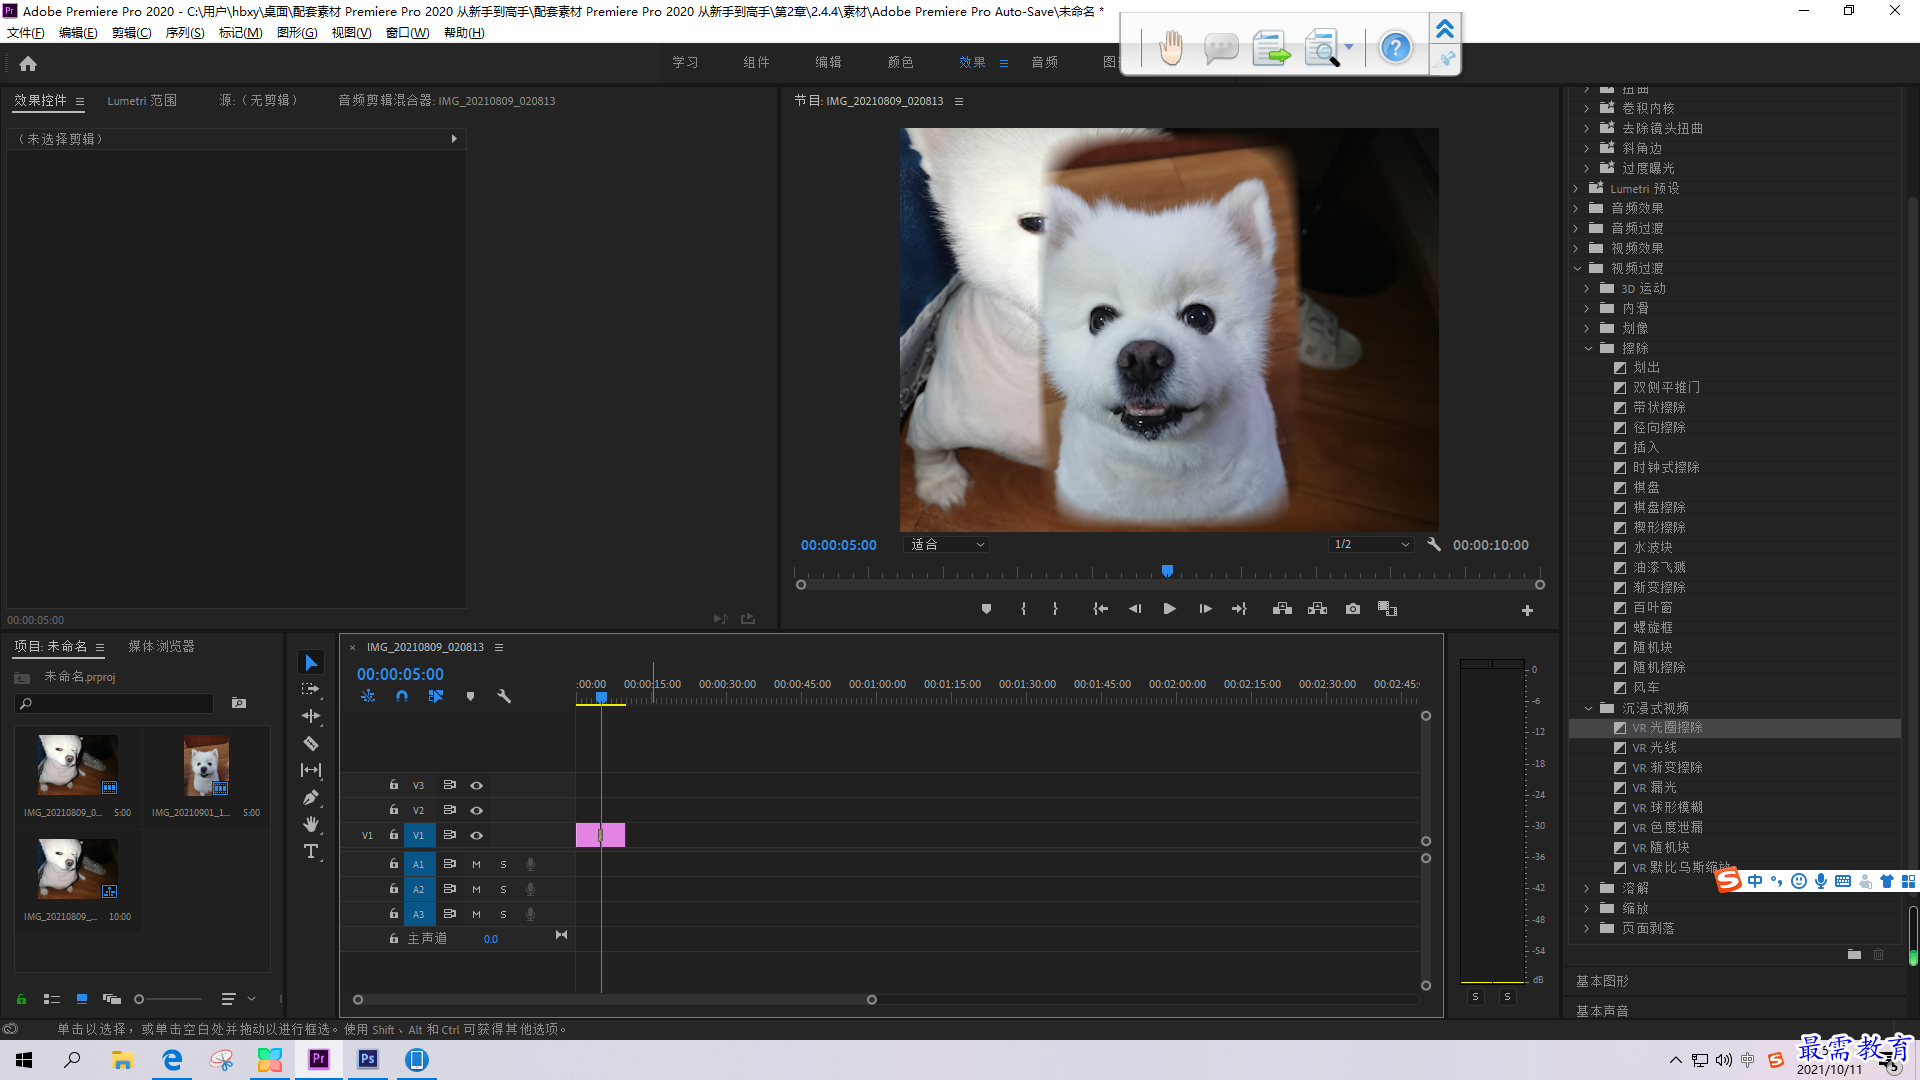Select the Selection tool arrow
This screenshot has height=1080, width=1920.
pos(311,663)
